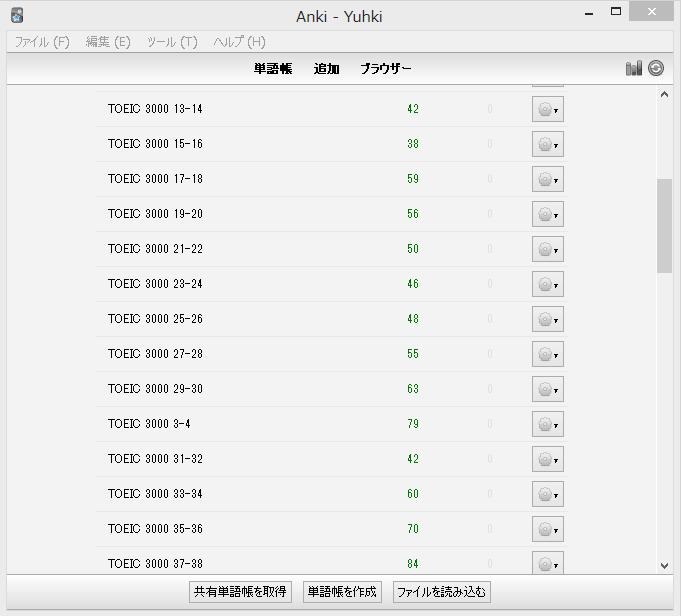
Task: Open gear options for TOEIC 3000 21-22
Action: pos(547,249)
